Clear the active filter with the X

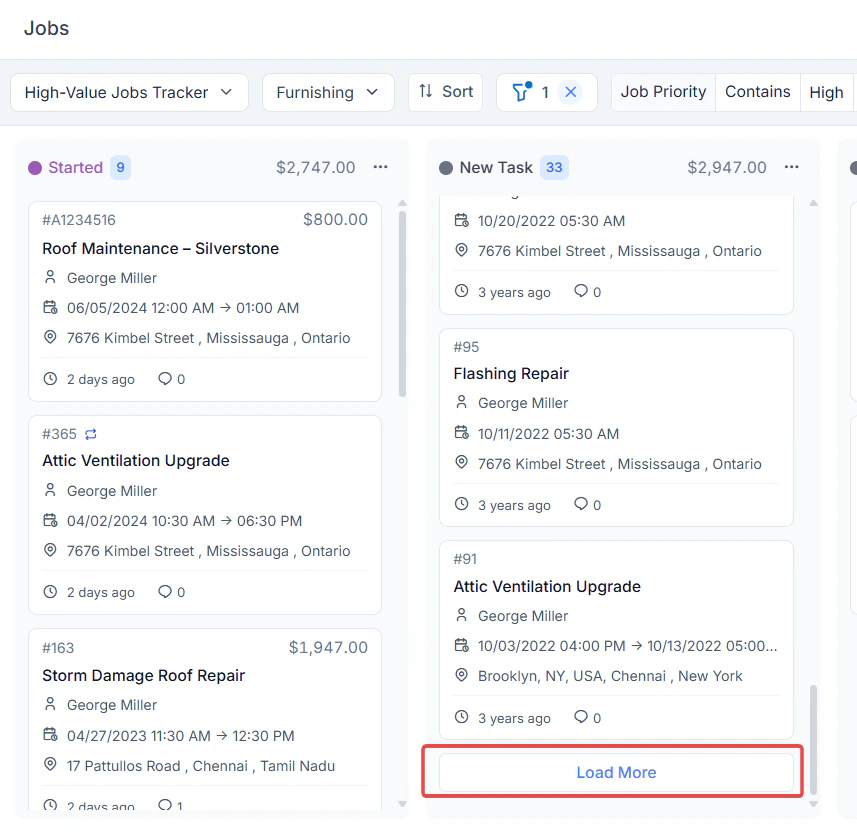[571, 92]
